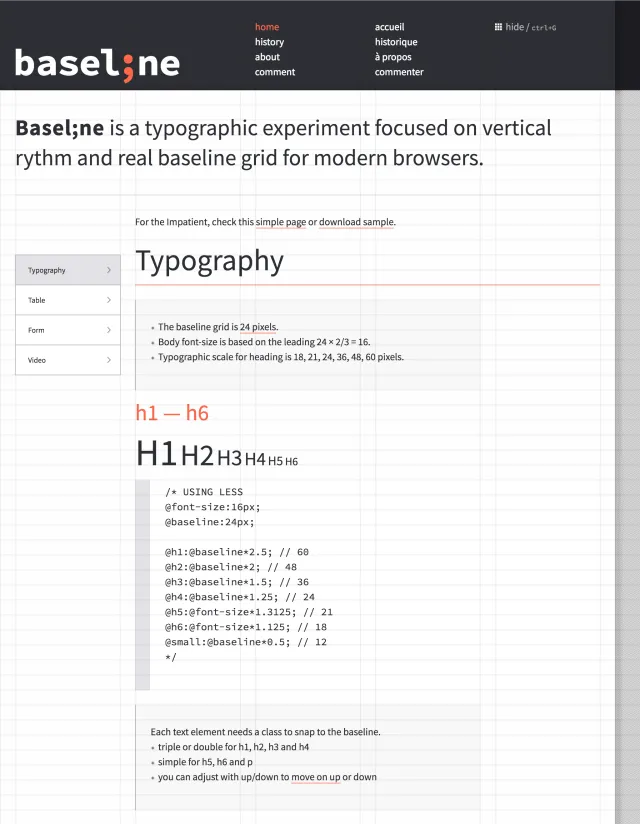This screenshot has width=640, height=824.
Task: Click the grid icon beside hide
Action: [498, 27]
